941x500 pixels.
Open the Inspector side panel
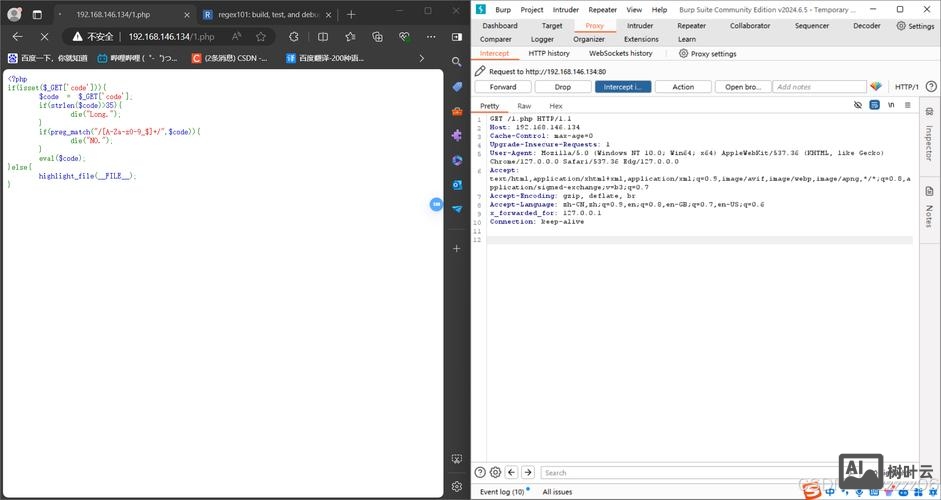929,133
